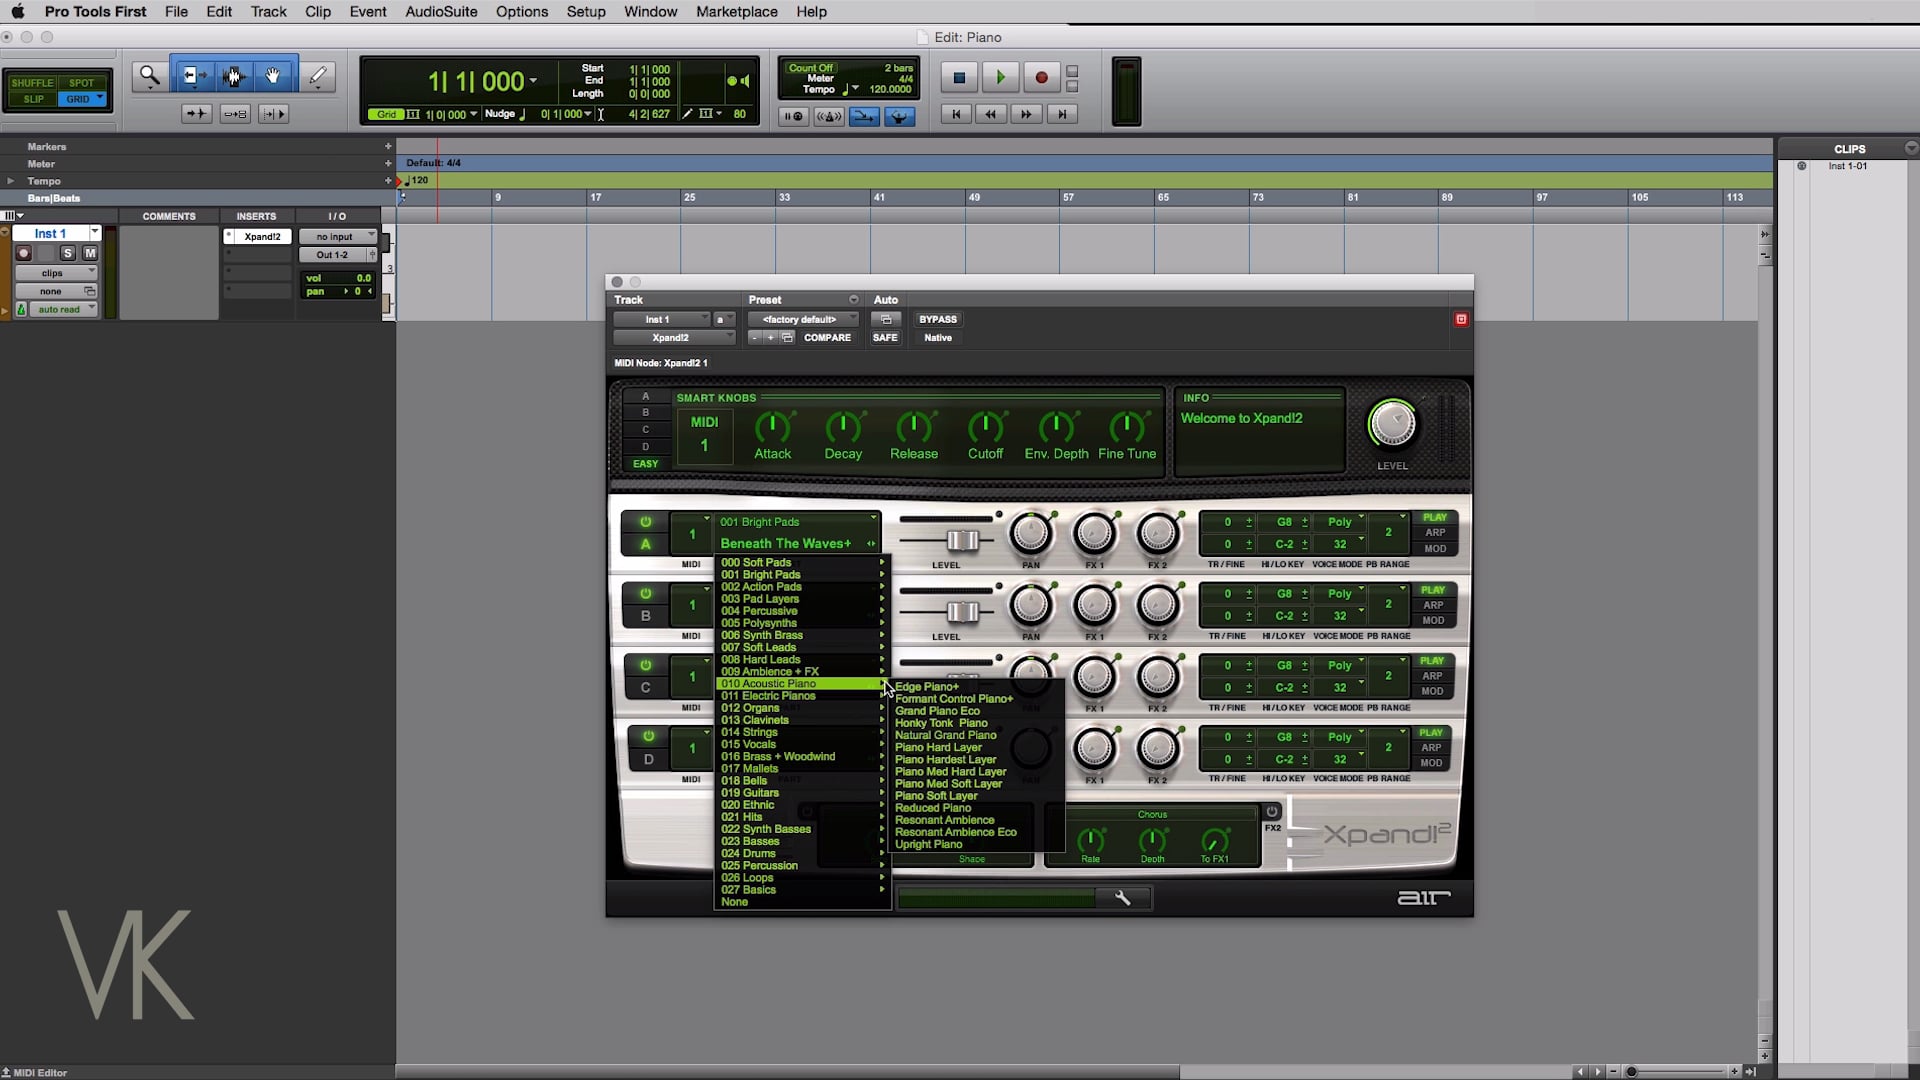Solo the Inst 1 track

pos(68,253)
